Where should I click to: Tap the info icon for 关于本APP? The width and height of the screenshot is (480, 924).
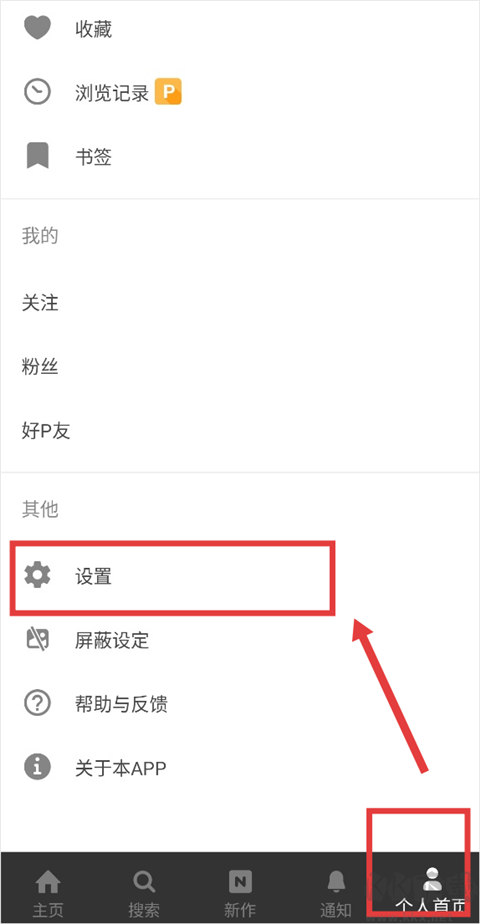click(x=37, y=768)
